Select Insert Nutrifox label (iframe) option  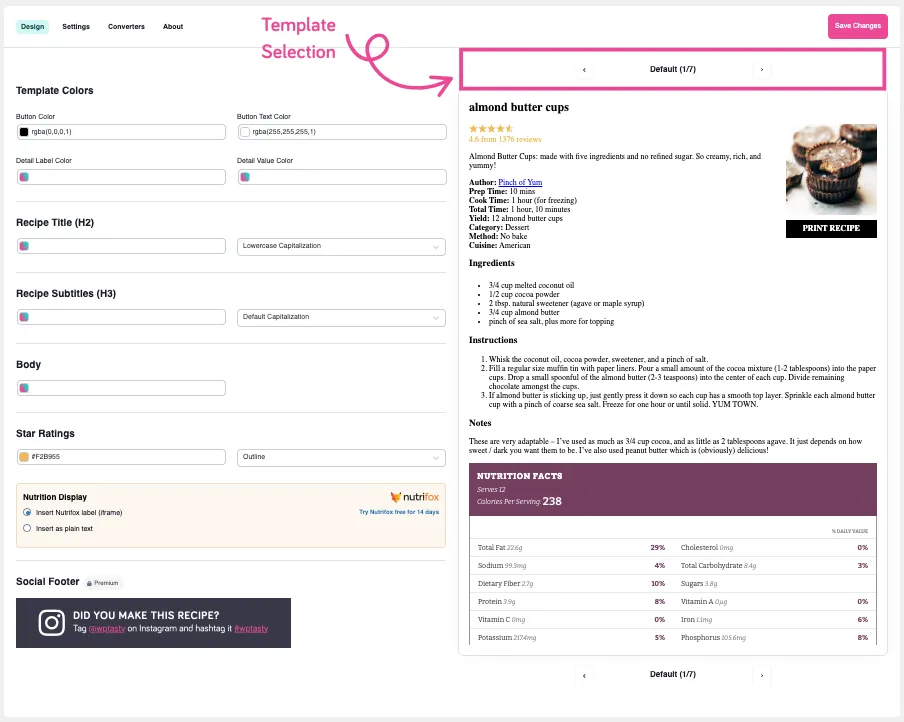[x=27, y=512]
